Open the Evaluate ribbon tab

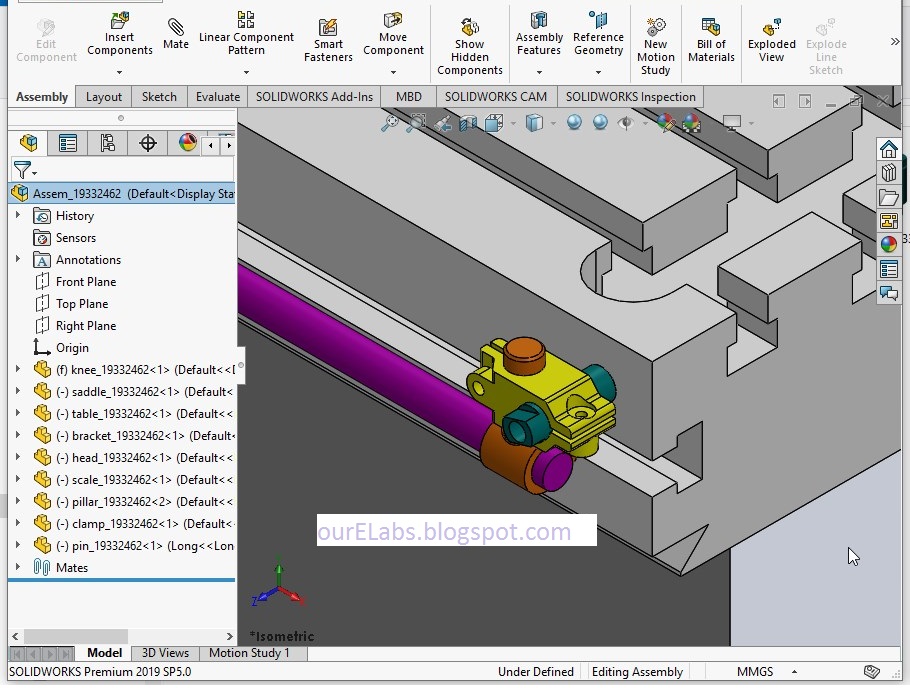pyautogui.click(x=218, y=97)
